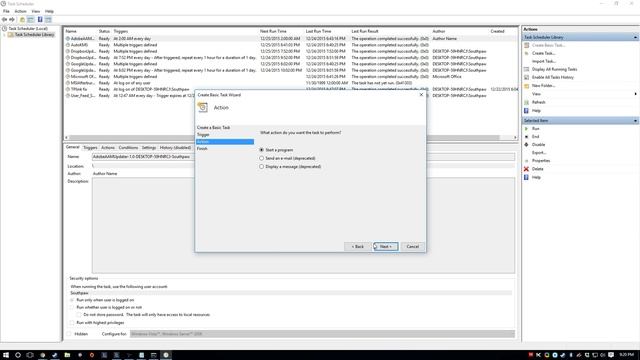Switch to the Triggers tab

pyautogui.click(x=90, y=148)
